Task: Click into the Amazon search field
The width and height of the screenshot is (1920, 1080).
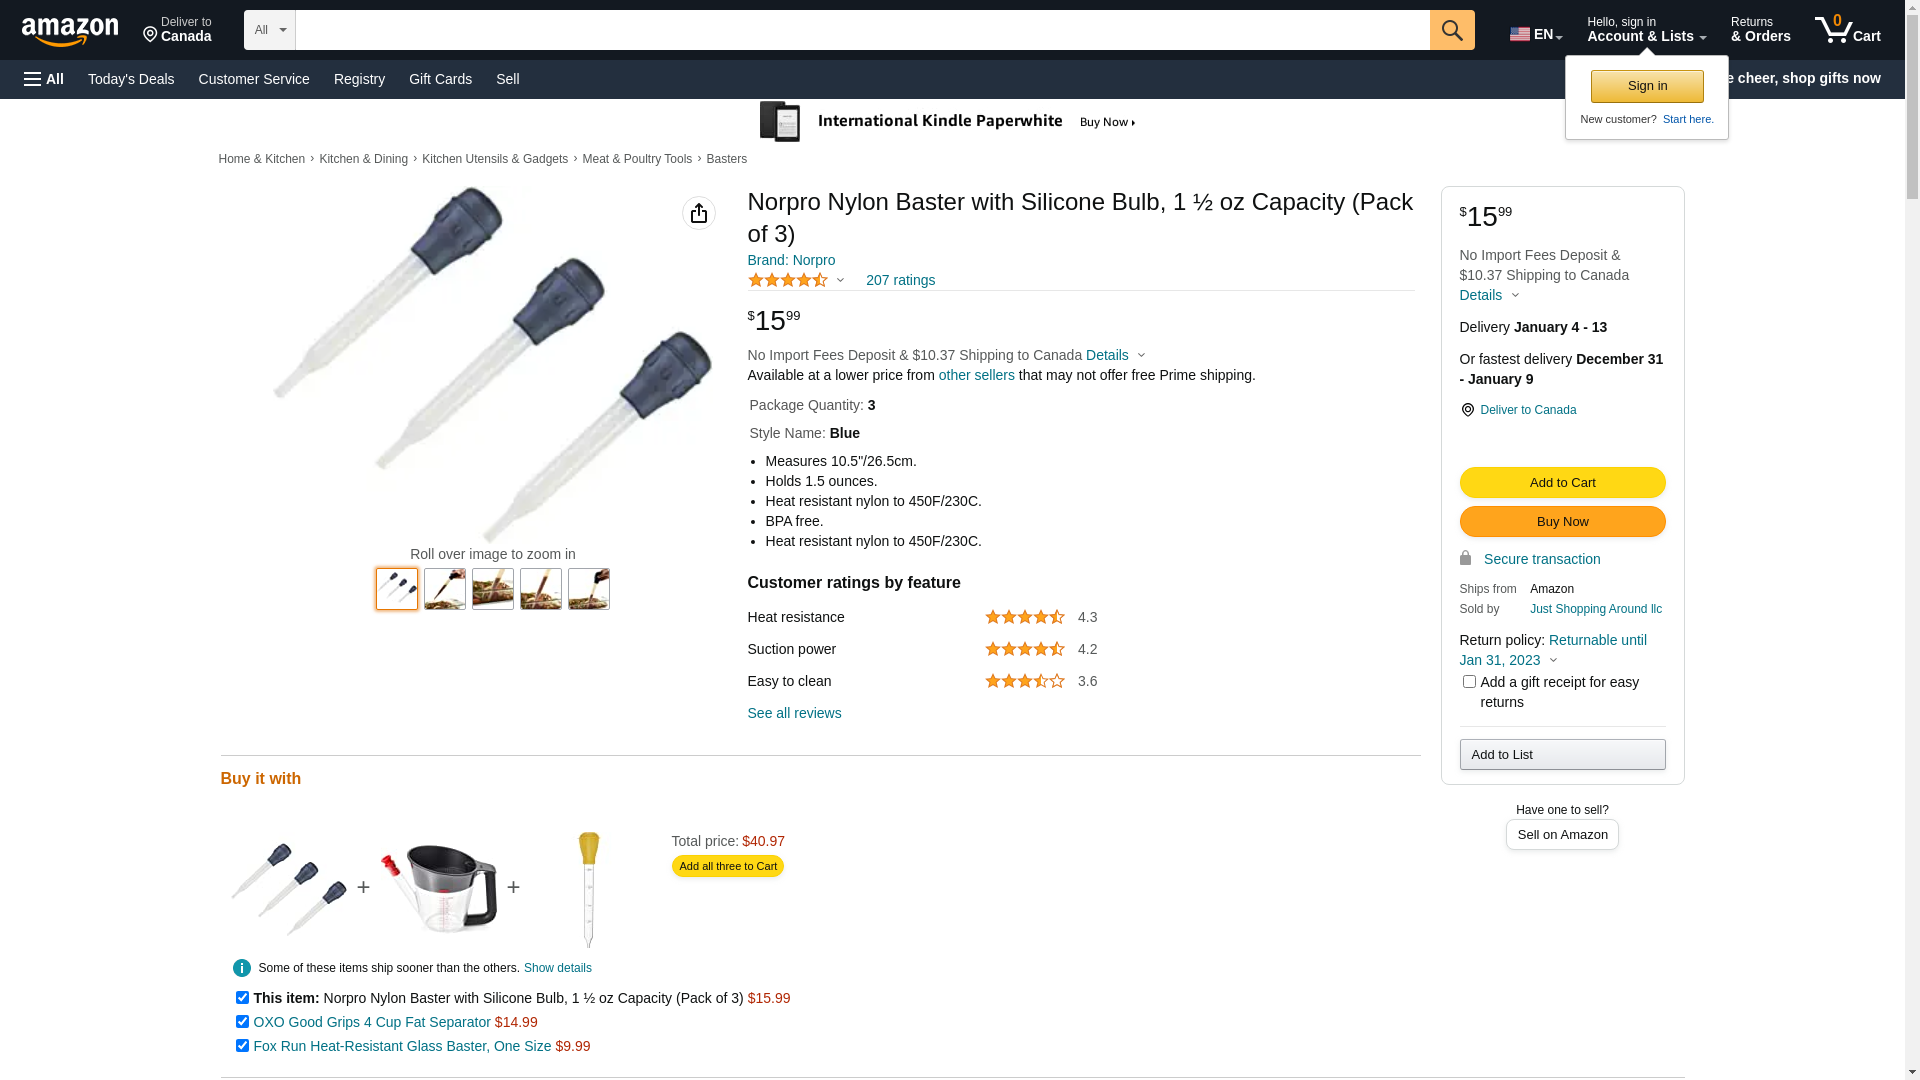Action: click(862, 30)
